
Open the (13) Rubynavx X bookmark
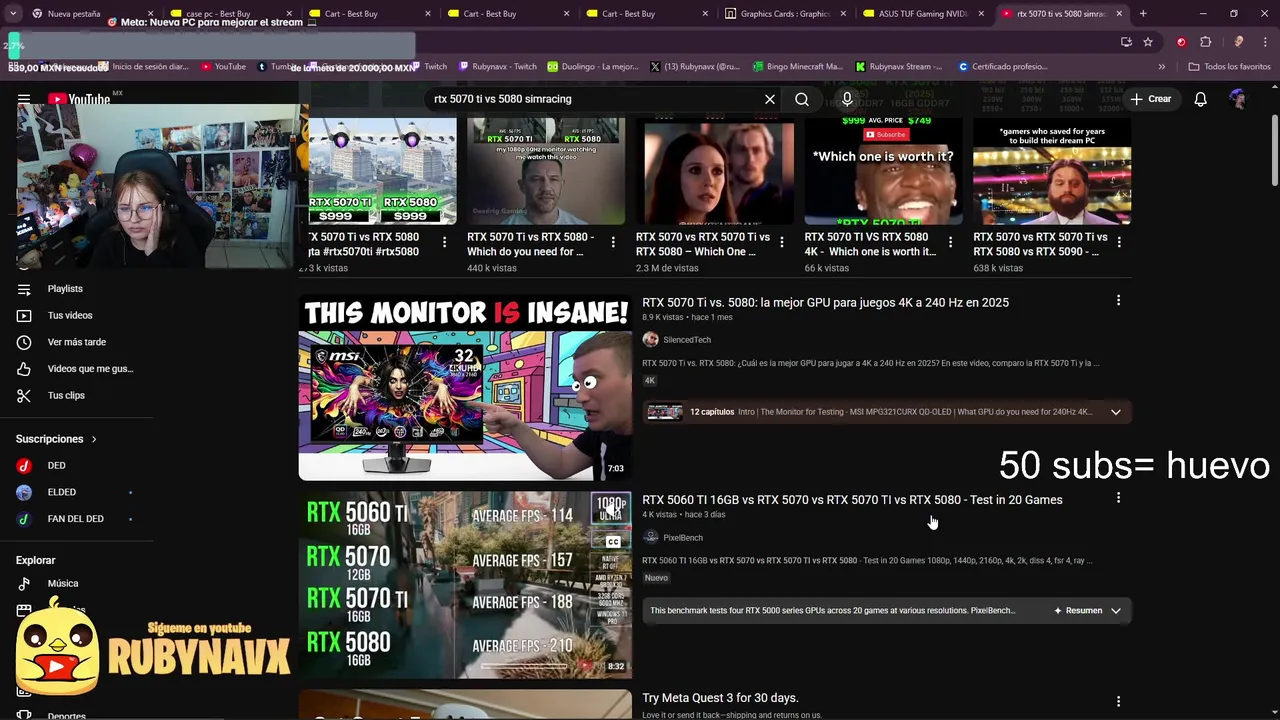tap(694, 67)
